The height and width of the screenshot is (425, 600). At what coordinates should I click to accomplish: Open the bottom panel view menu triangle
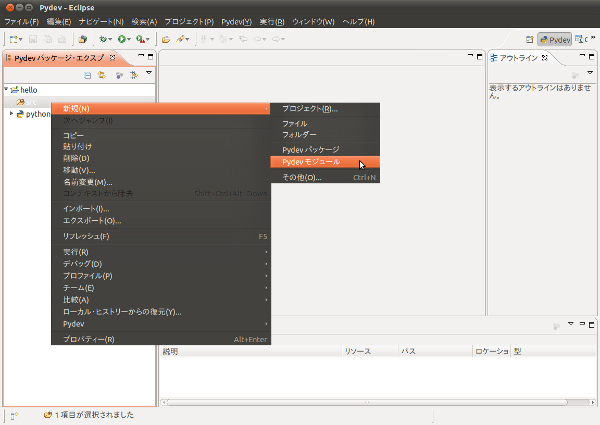point(571,324)
